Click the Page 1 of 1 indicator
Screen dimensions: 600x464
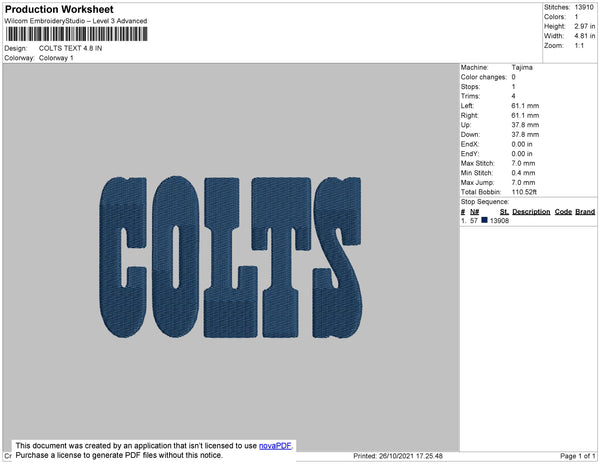[578, 456]
